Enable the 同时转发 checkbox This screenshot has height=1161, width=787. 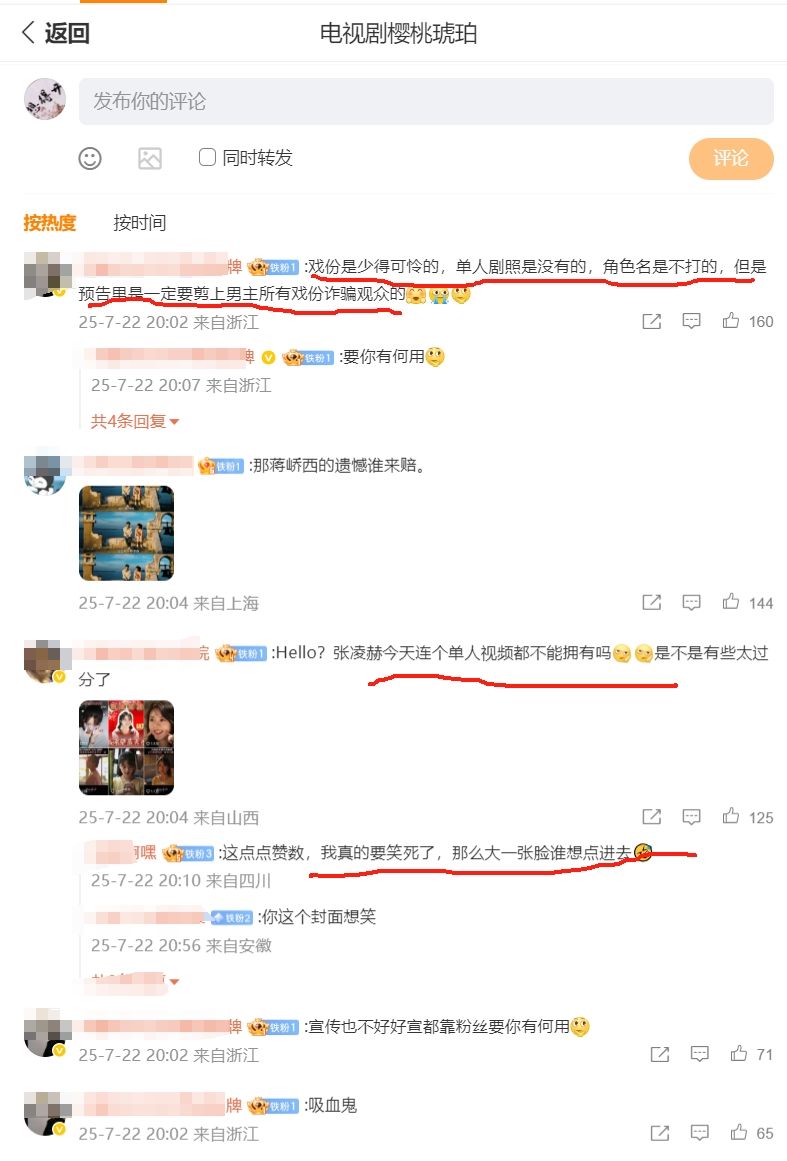coord(207,157)
